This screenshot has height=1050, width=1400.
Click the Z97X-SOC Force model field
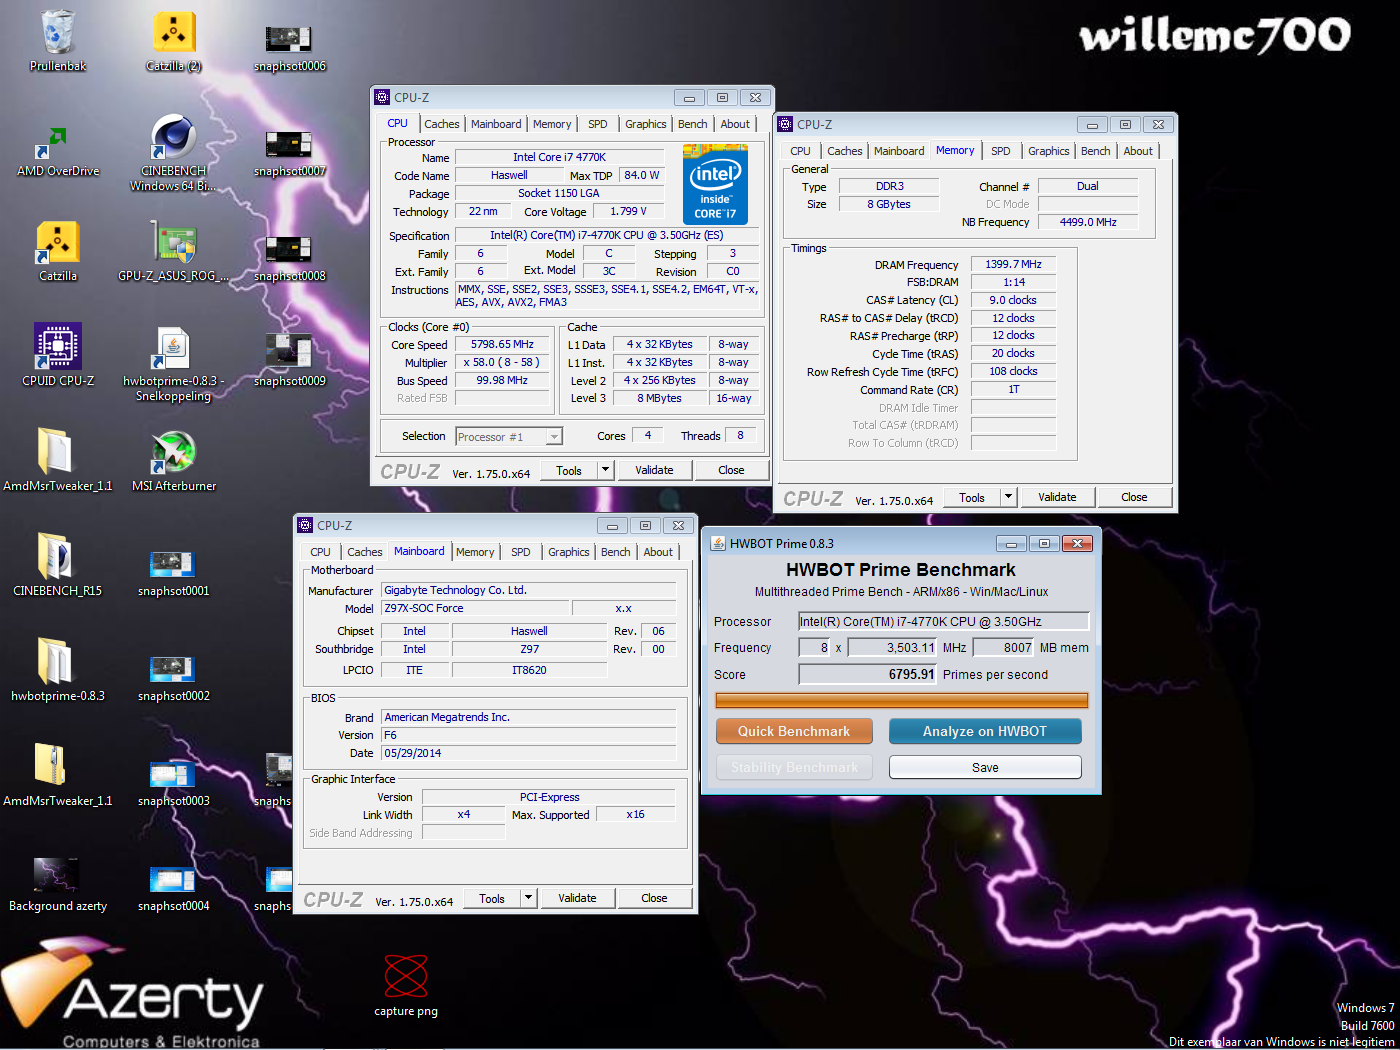point(475,608)
